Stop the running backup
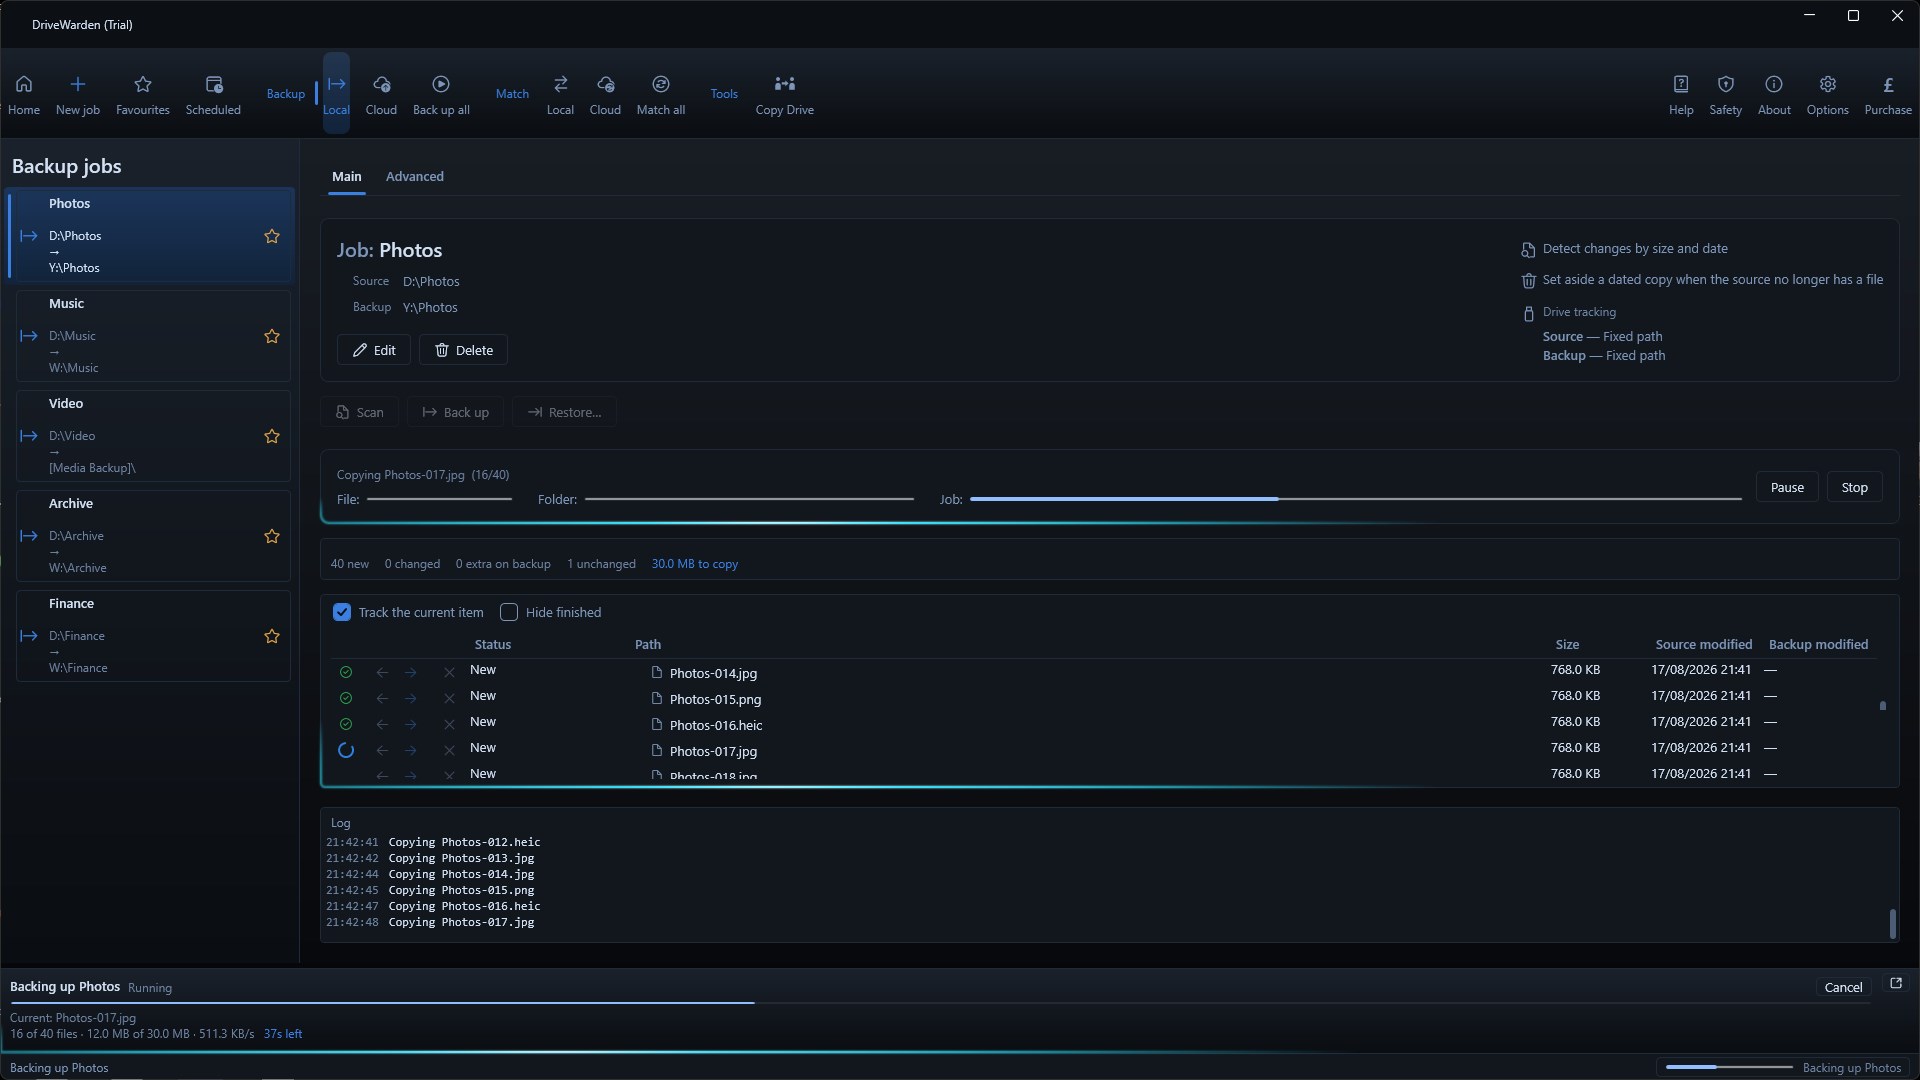Screen dimensions: 1920x1080 (1855, 488)
